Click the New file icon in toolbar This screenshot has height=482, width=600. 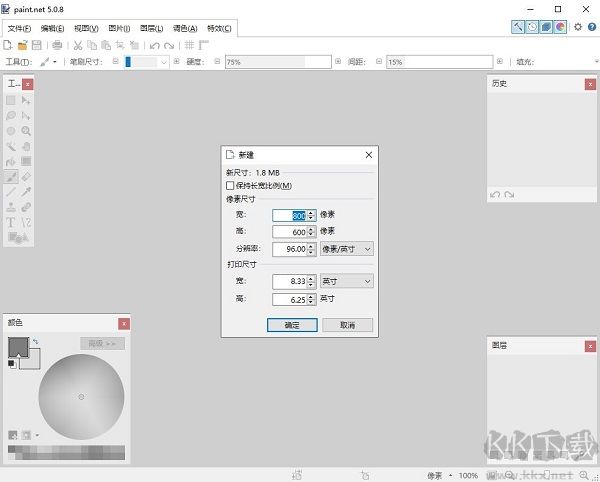[x=7, y=45]
